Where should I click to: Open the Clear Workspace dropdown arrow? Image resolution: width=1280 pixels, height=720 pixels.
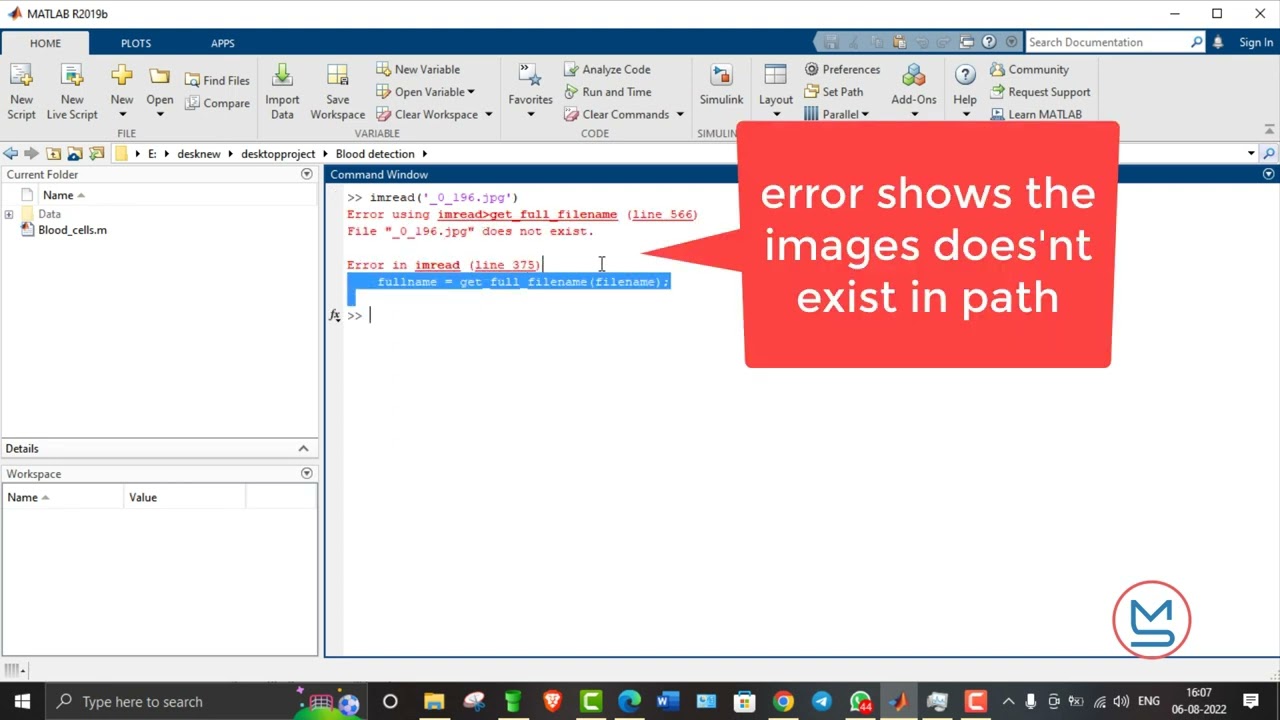489,114
